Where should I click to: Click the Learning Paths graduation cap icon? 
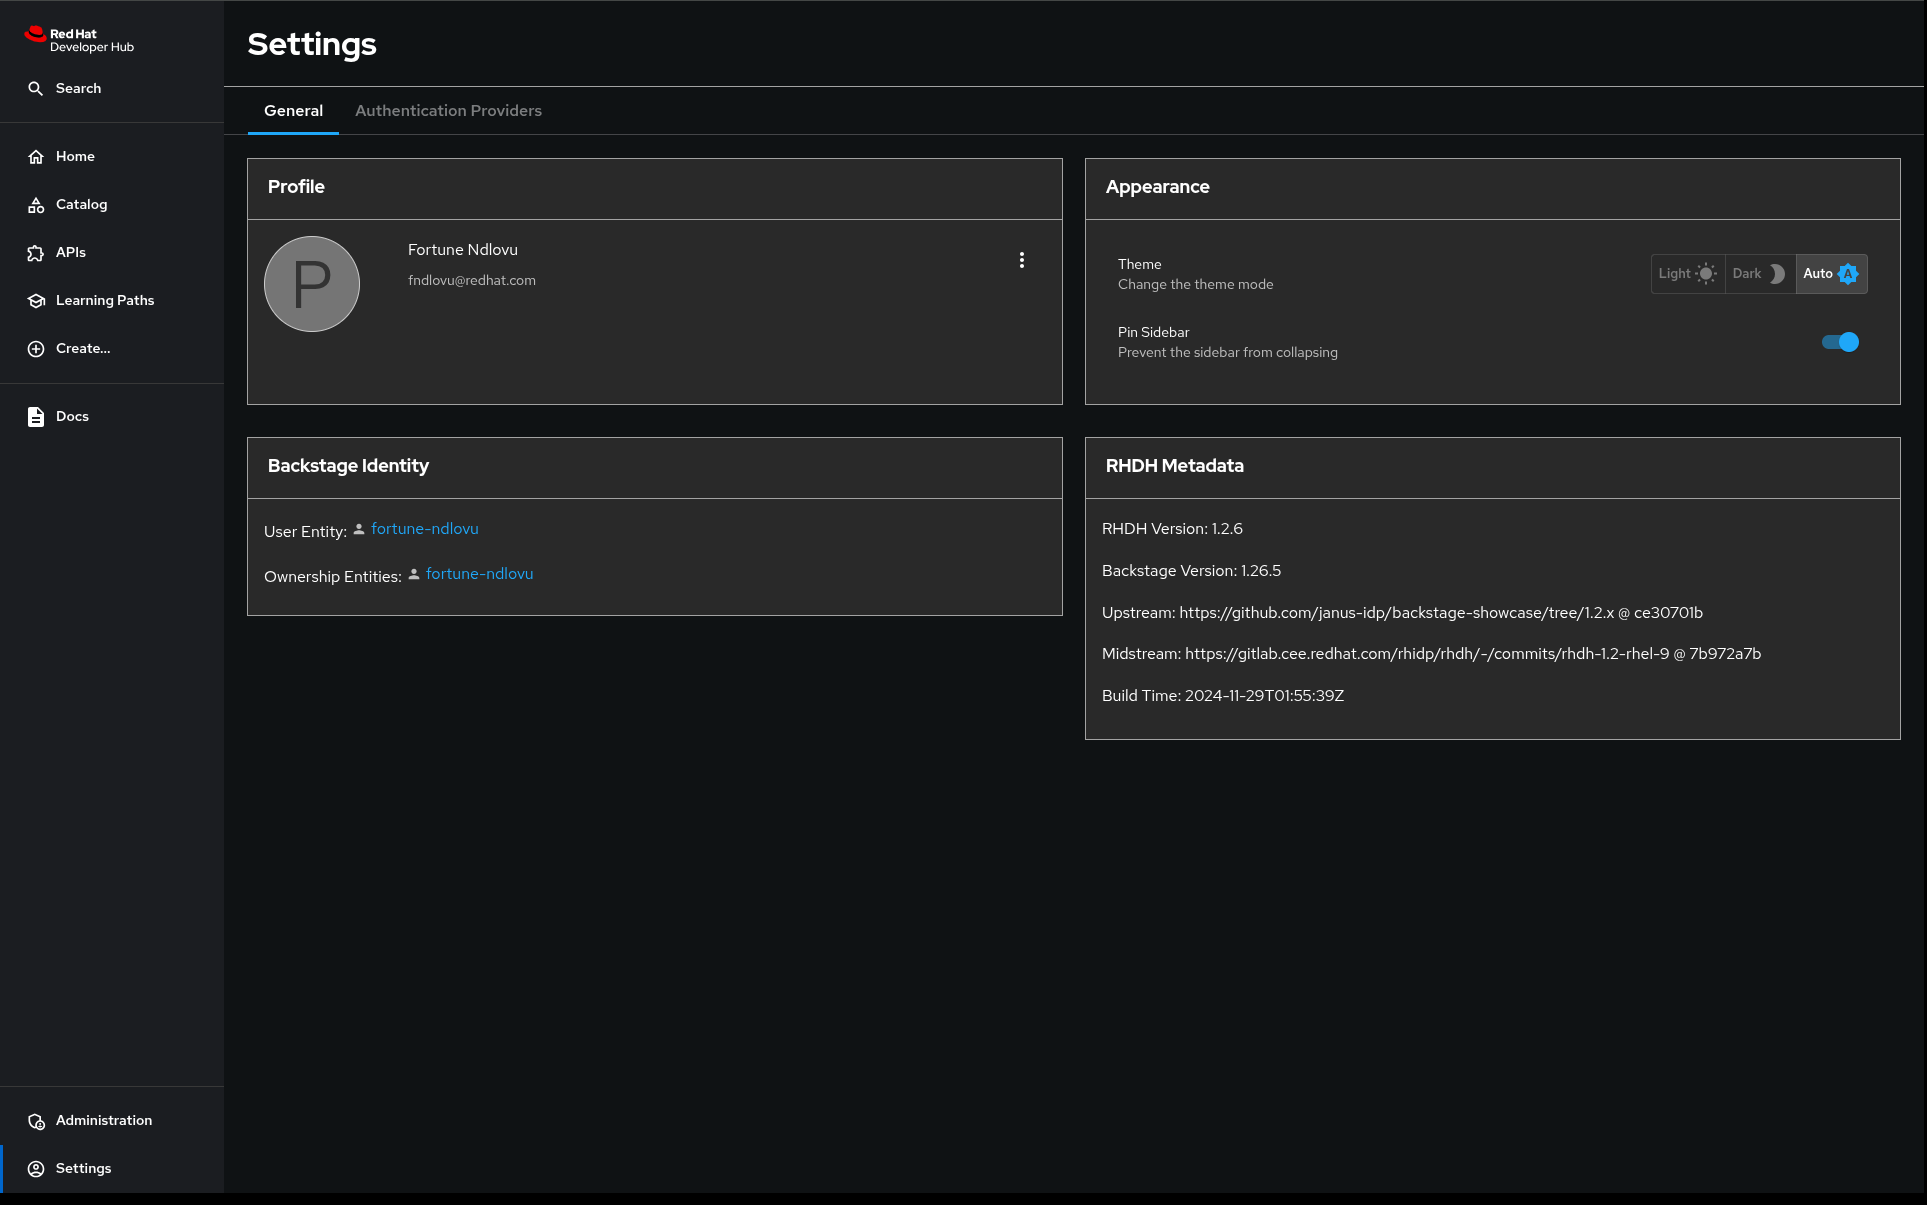click(36, 301)
